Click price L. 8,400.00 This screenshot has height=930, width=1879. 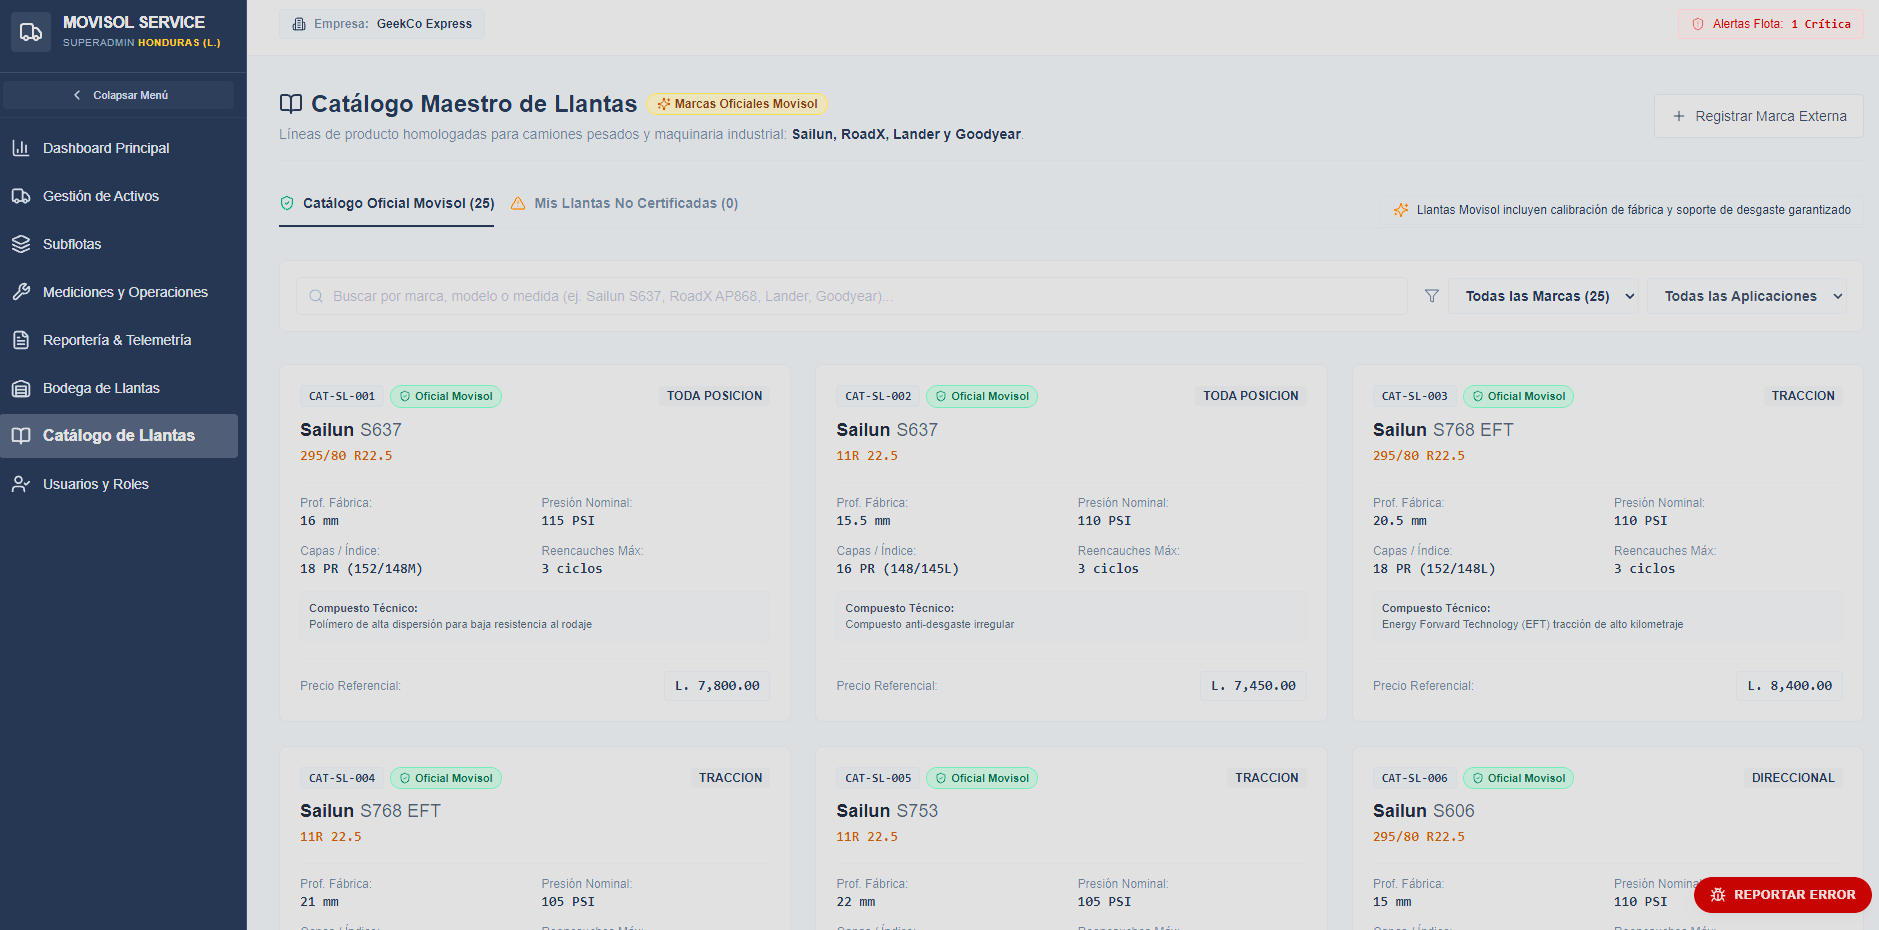1789,686
